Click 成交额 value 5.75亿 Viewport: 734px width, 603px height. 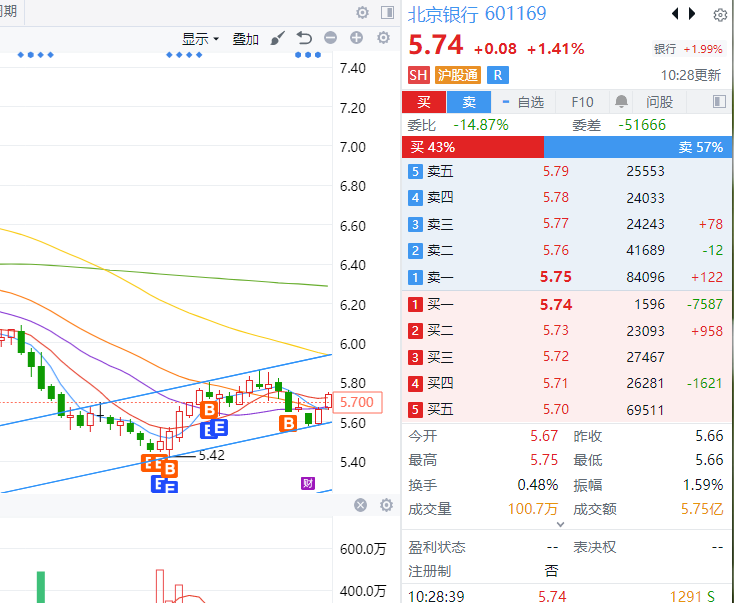click(702, 508)
